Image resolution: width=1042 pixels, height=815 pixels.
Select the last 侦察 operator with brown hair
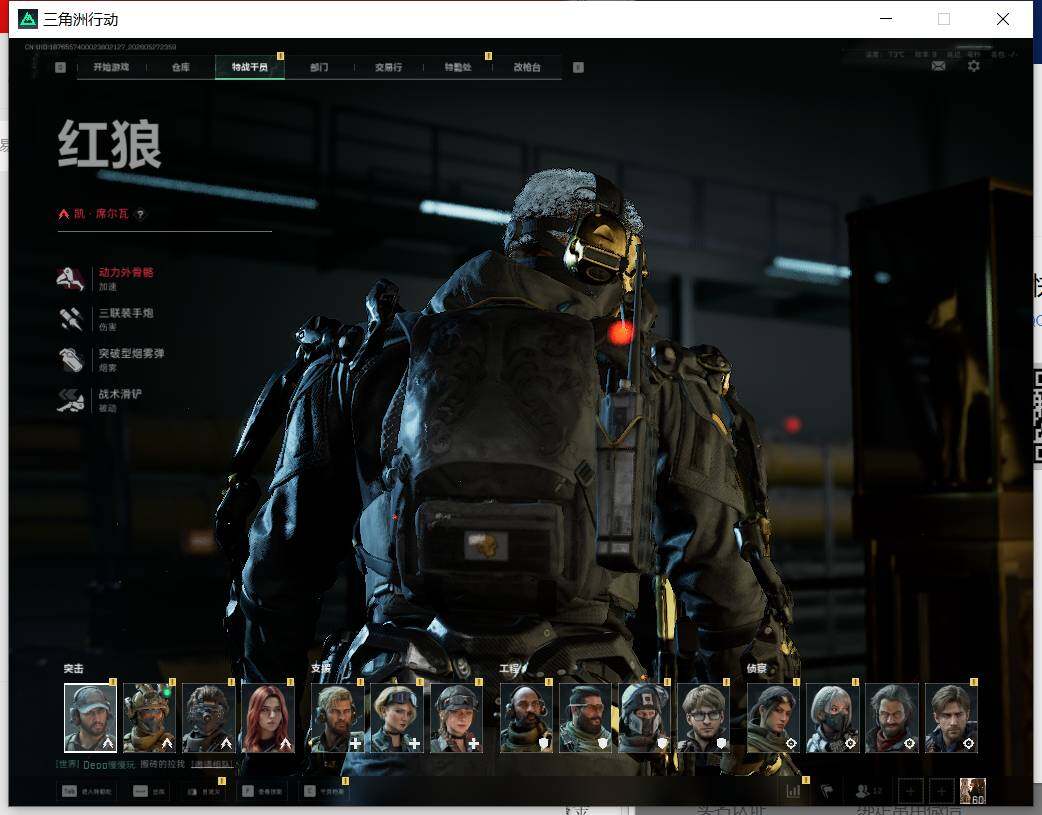click(951, 718)
